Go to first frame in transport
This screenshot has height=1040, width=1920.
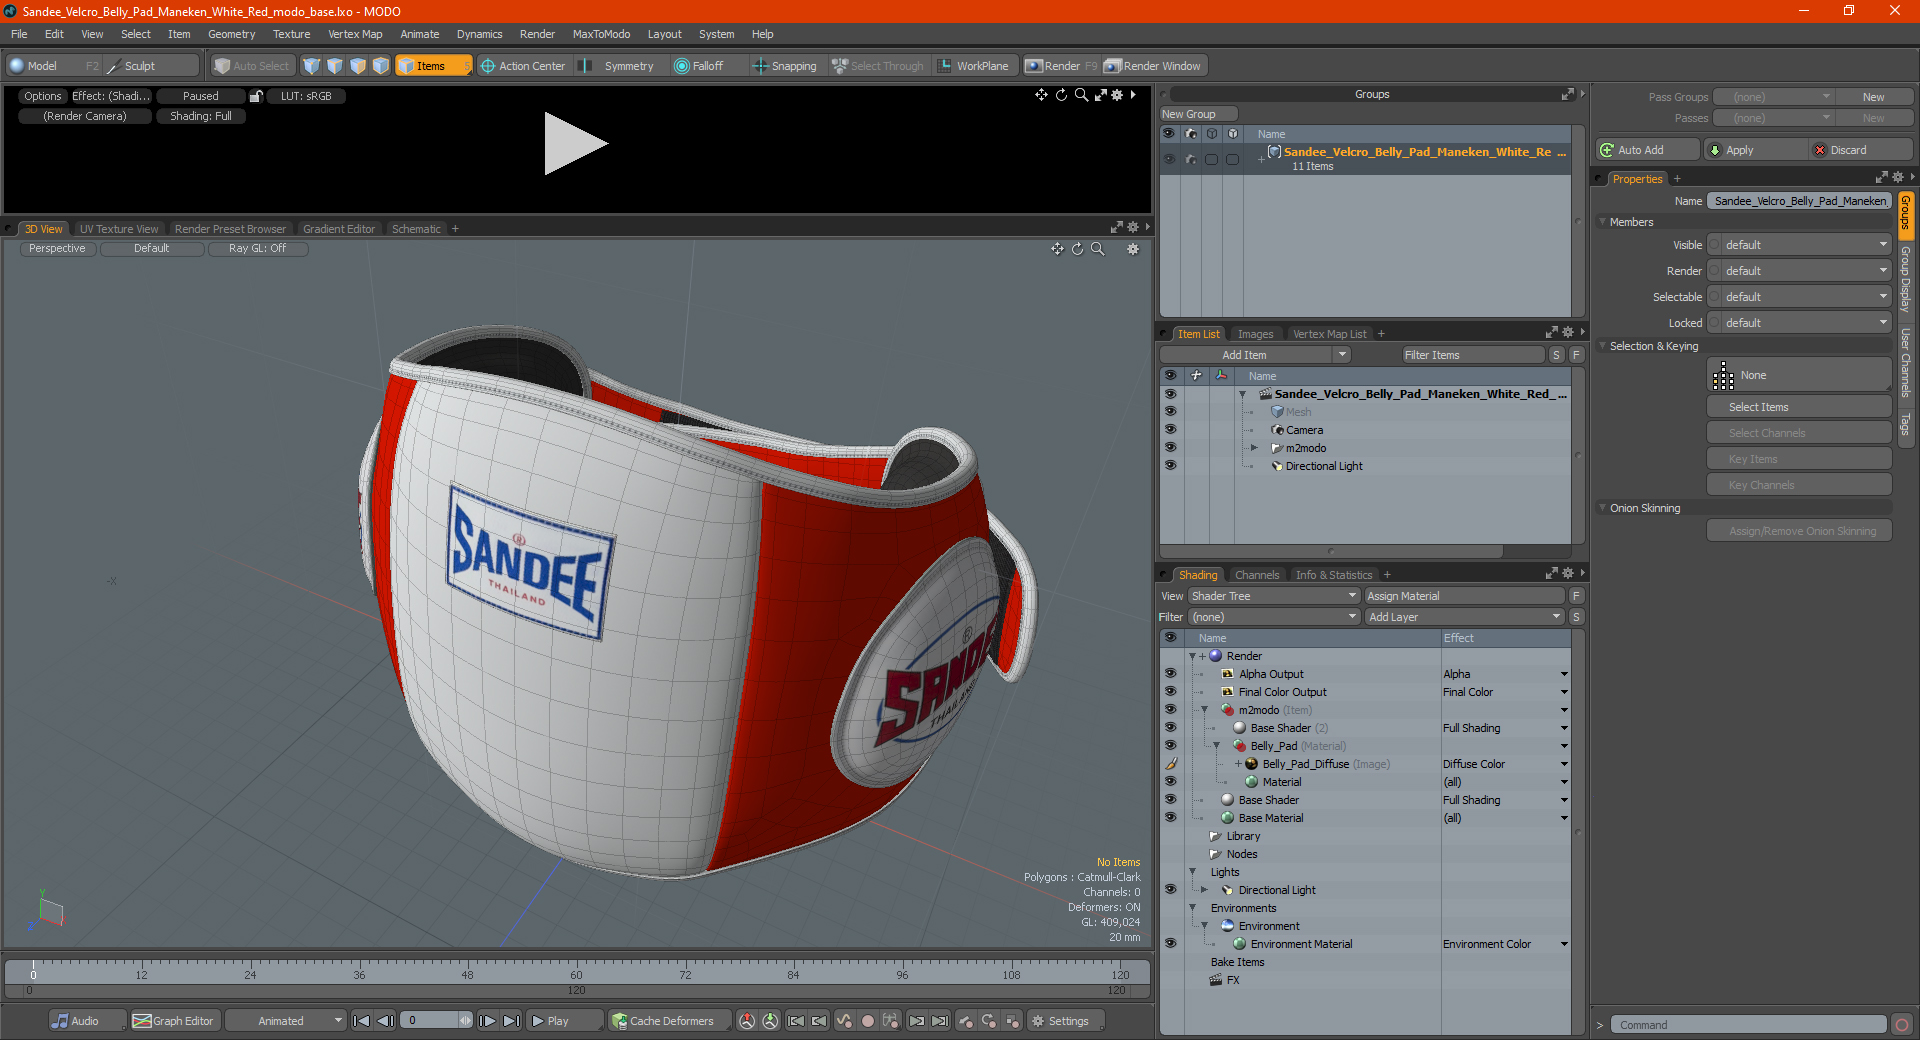[x=362, y=1021]
